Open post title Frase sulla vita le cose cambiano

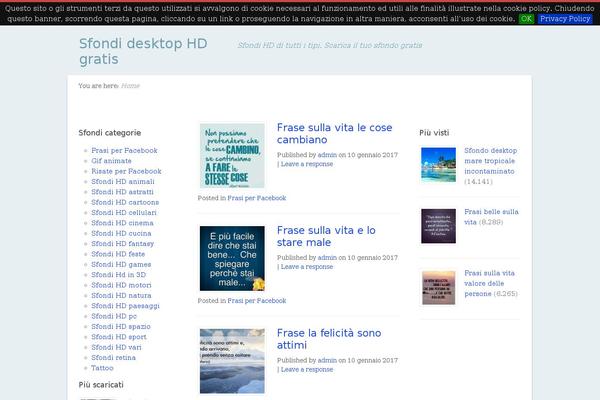coord(334,133)
